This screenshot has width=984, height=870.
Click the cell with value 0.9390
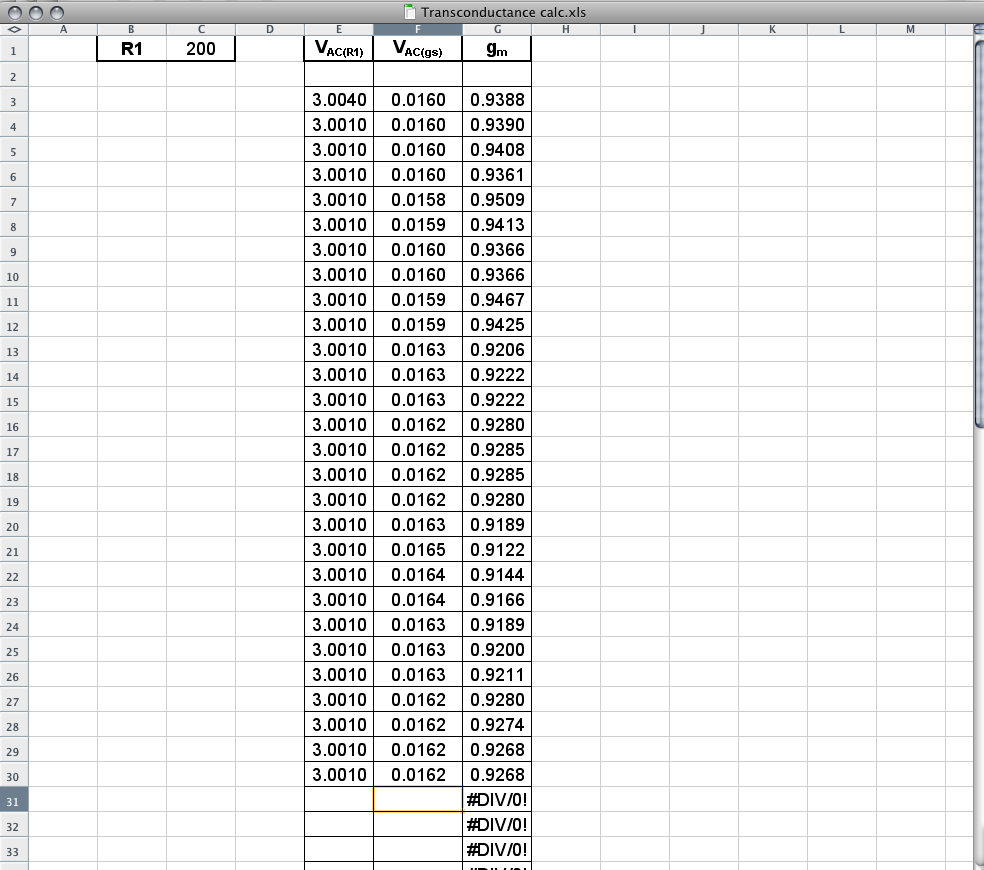tap(497, 124)
